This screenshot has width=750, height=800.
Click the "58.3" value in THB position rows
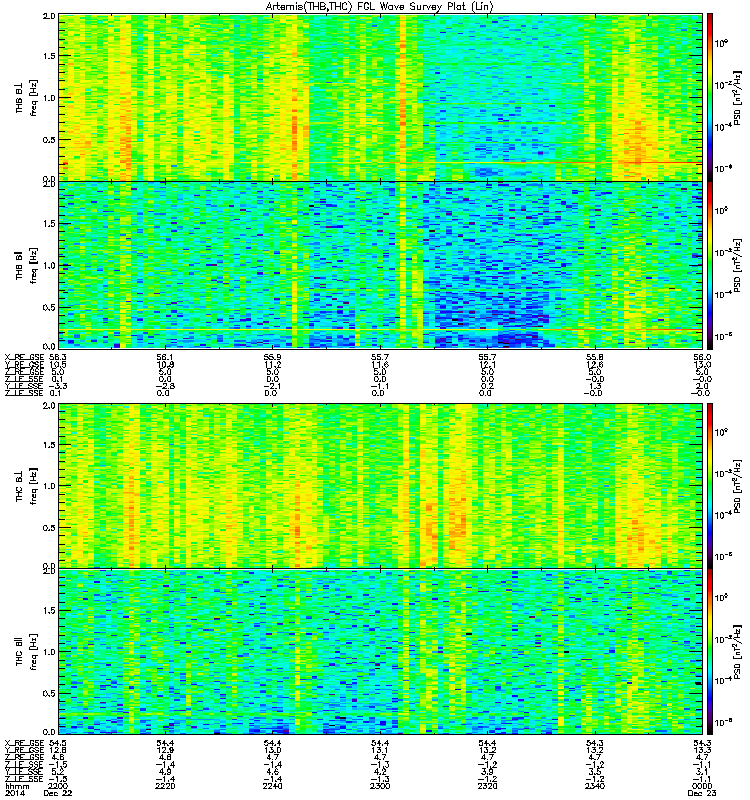pyautogui.click(x=57, y=357)
